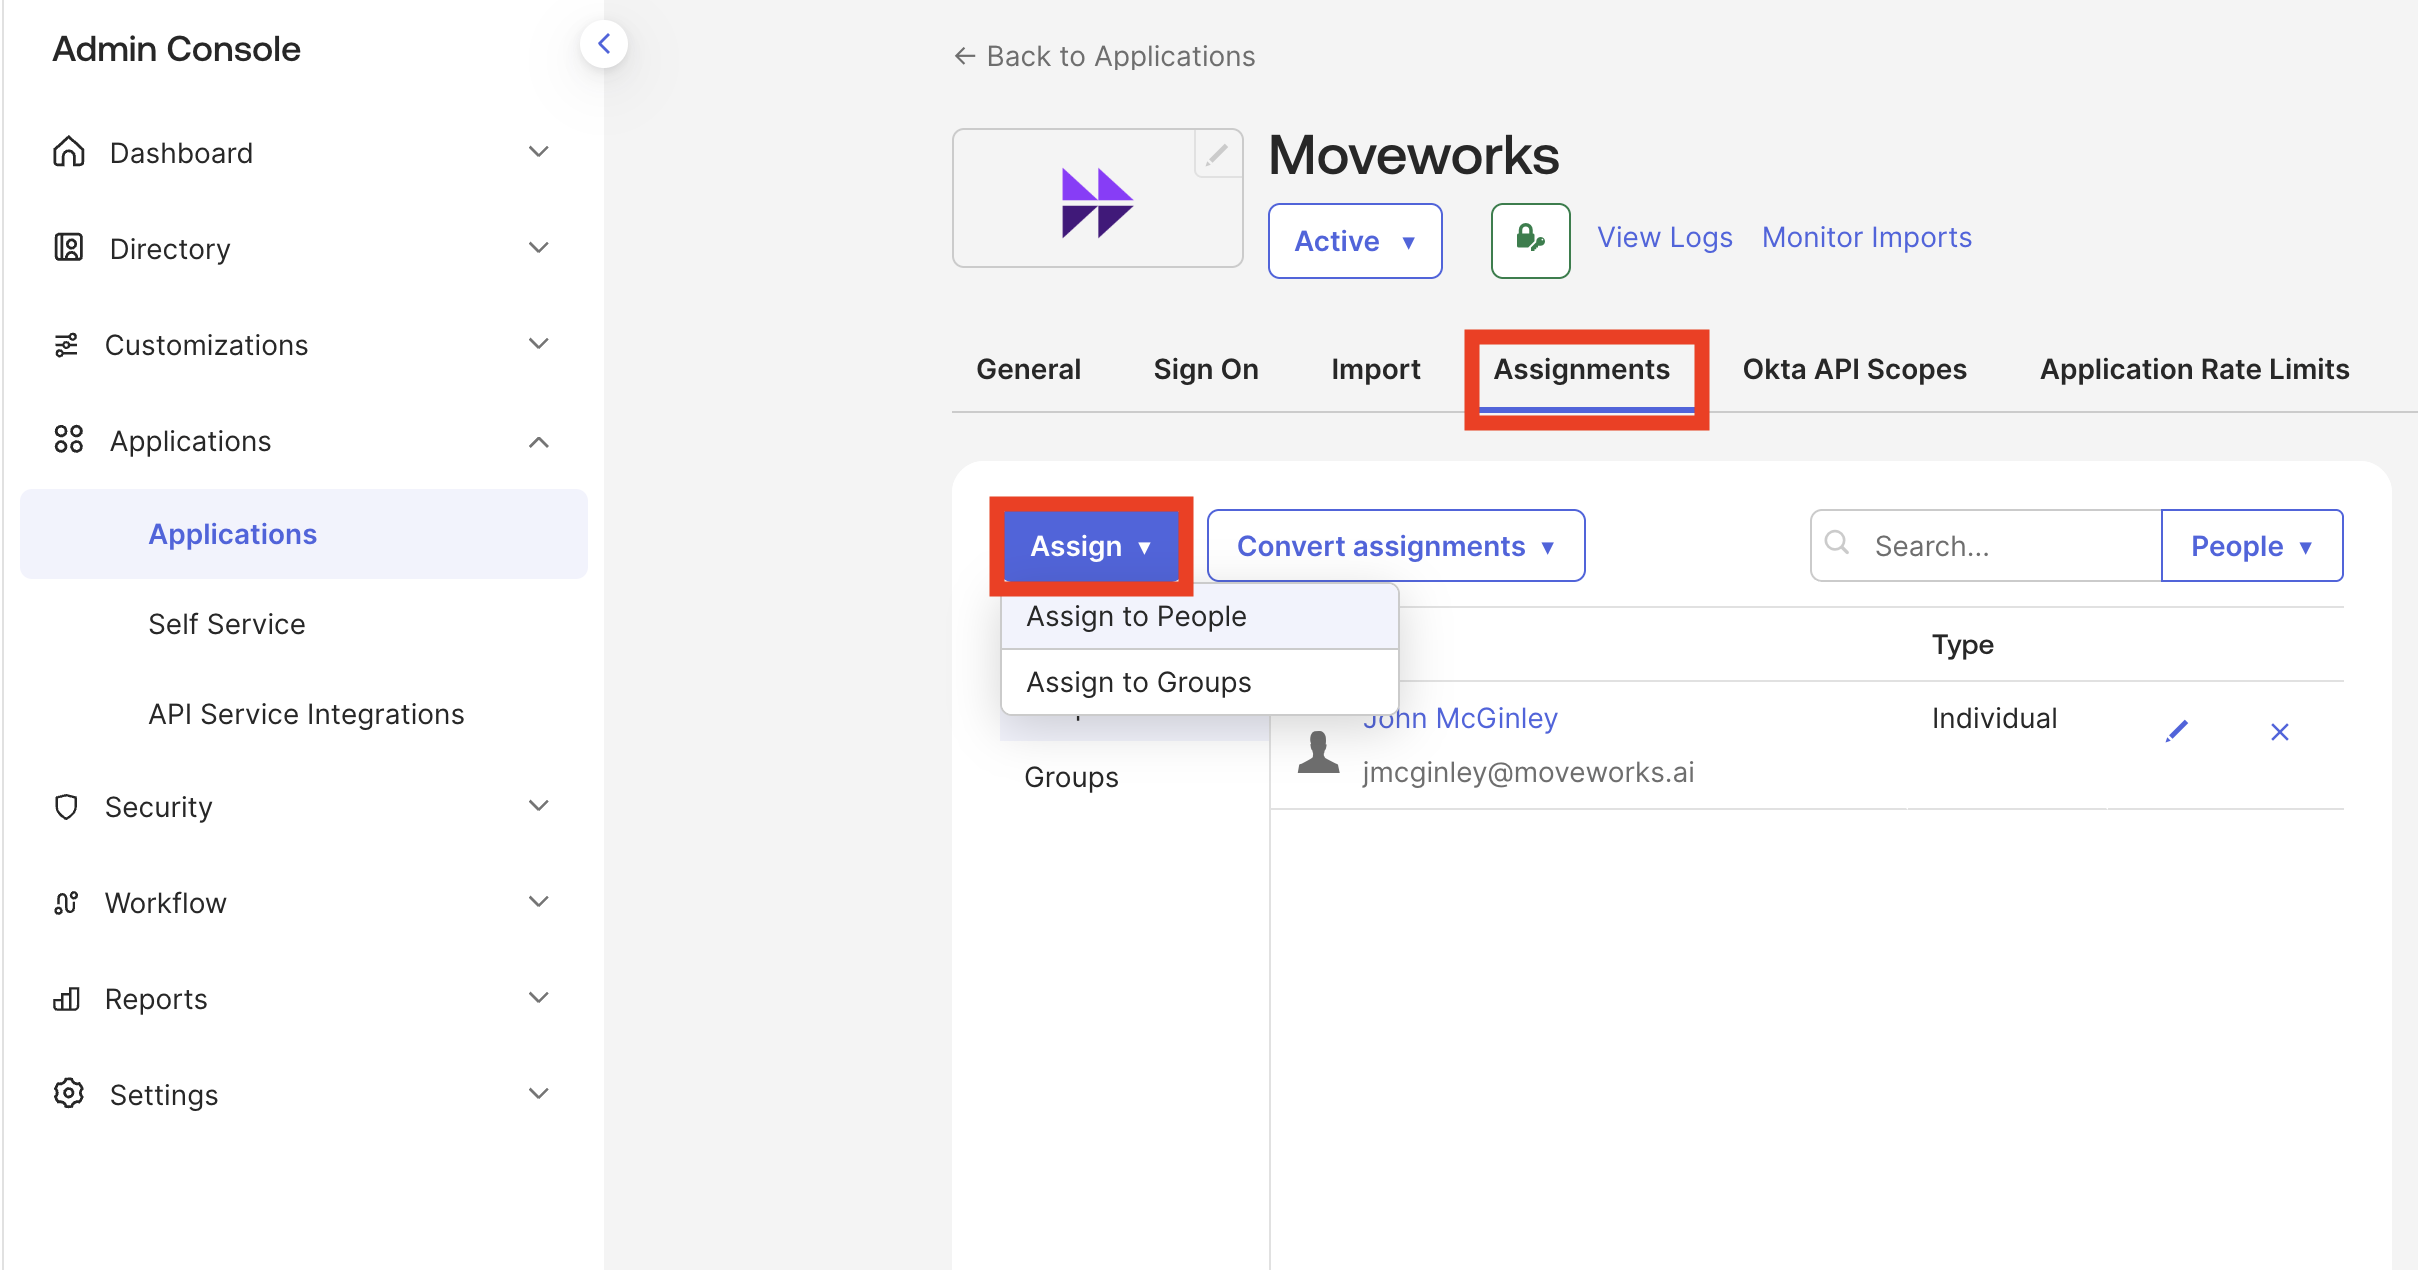The width and height of the screenshot is (2418, 1270).
Task: Click the Dashboard home icon
Action: (x=68, y=152)
